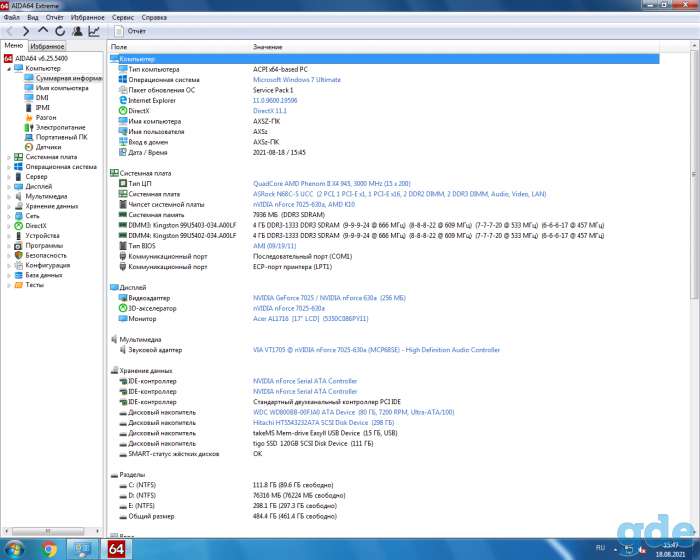Click the База данных tree icon
Screen dimensions: 700x560
pyautogui.click(x=18, y=275)
